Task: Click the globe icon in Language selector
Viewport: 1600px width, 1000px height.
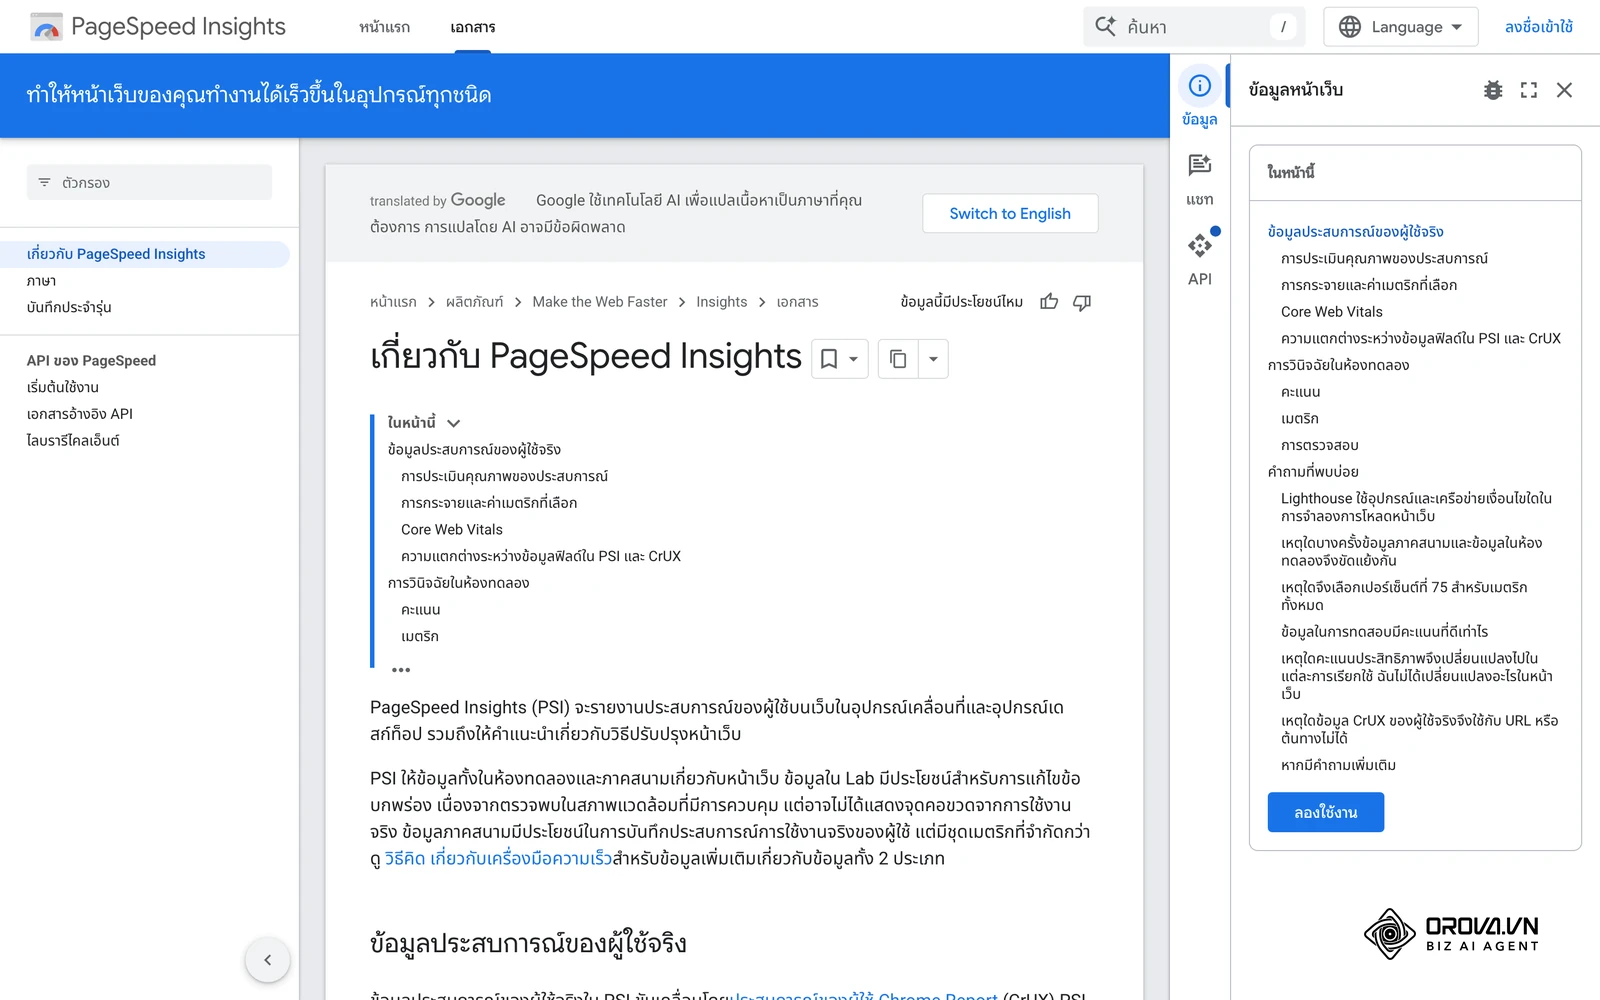Action: 1350,27
